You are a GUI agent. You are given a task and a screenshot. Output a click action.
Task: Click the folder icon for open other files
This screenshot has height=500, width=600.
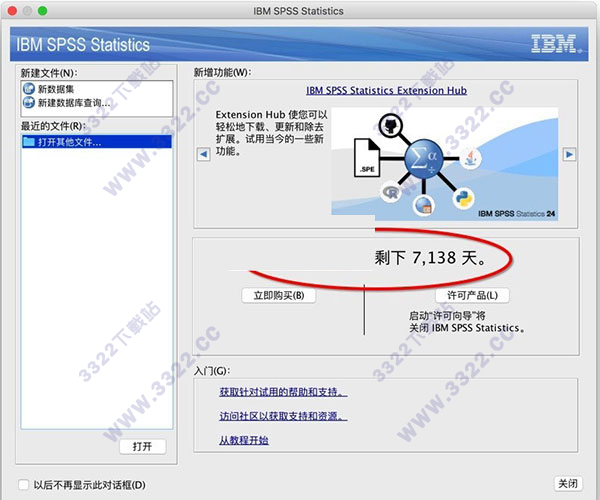[x=29, y=142]
